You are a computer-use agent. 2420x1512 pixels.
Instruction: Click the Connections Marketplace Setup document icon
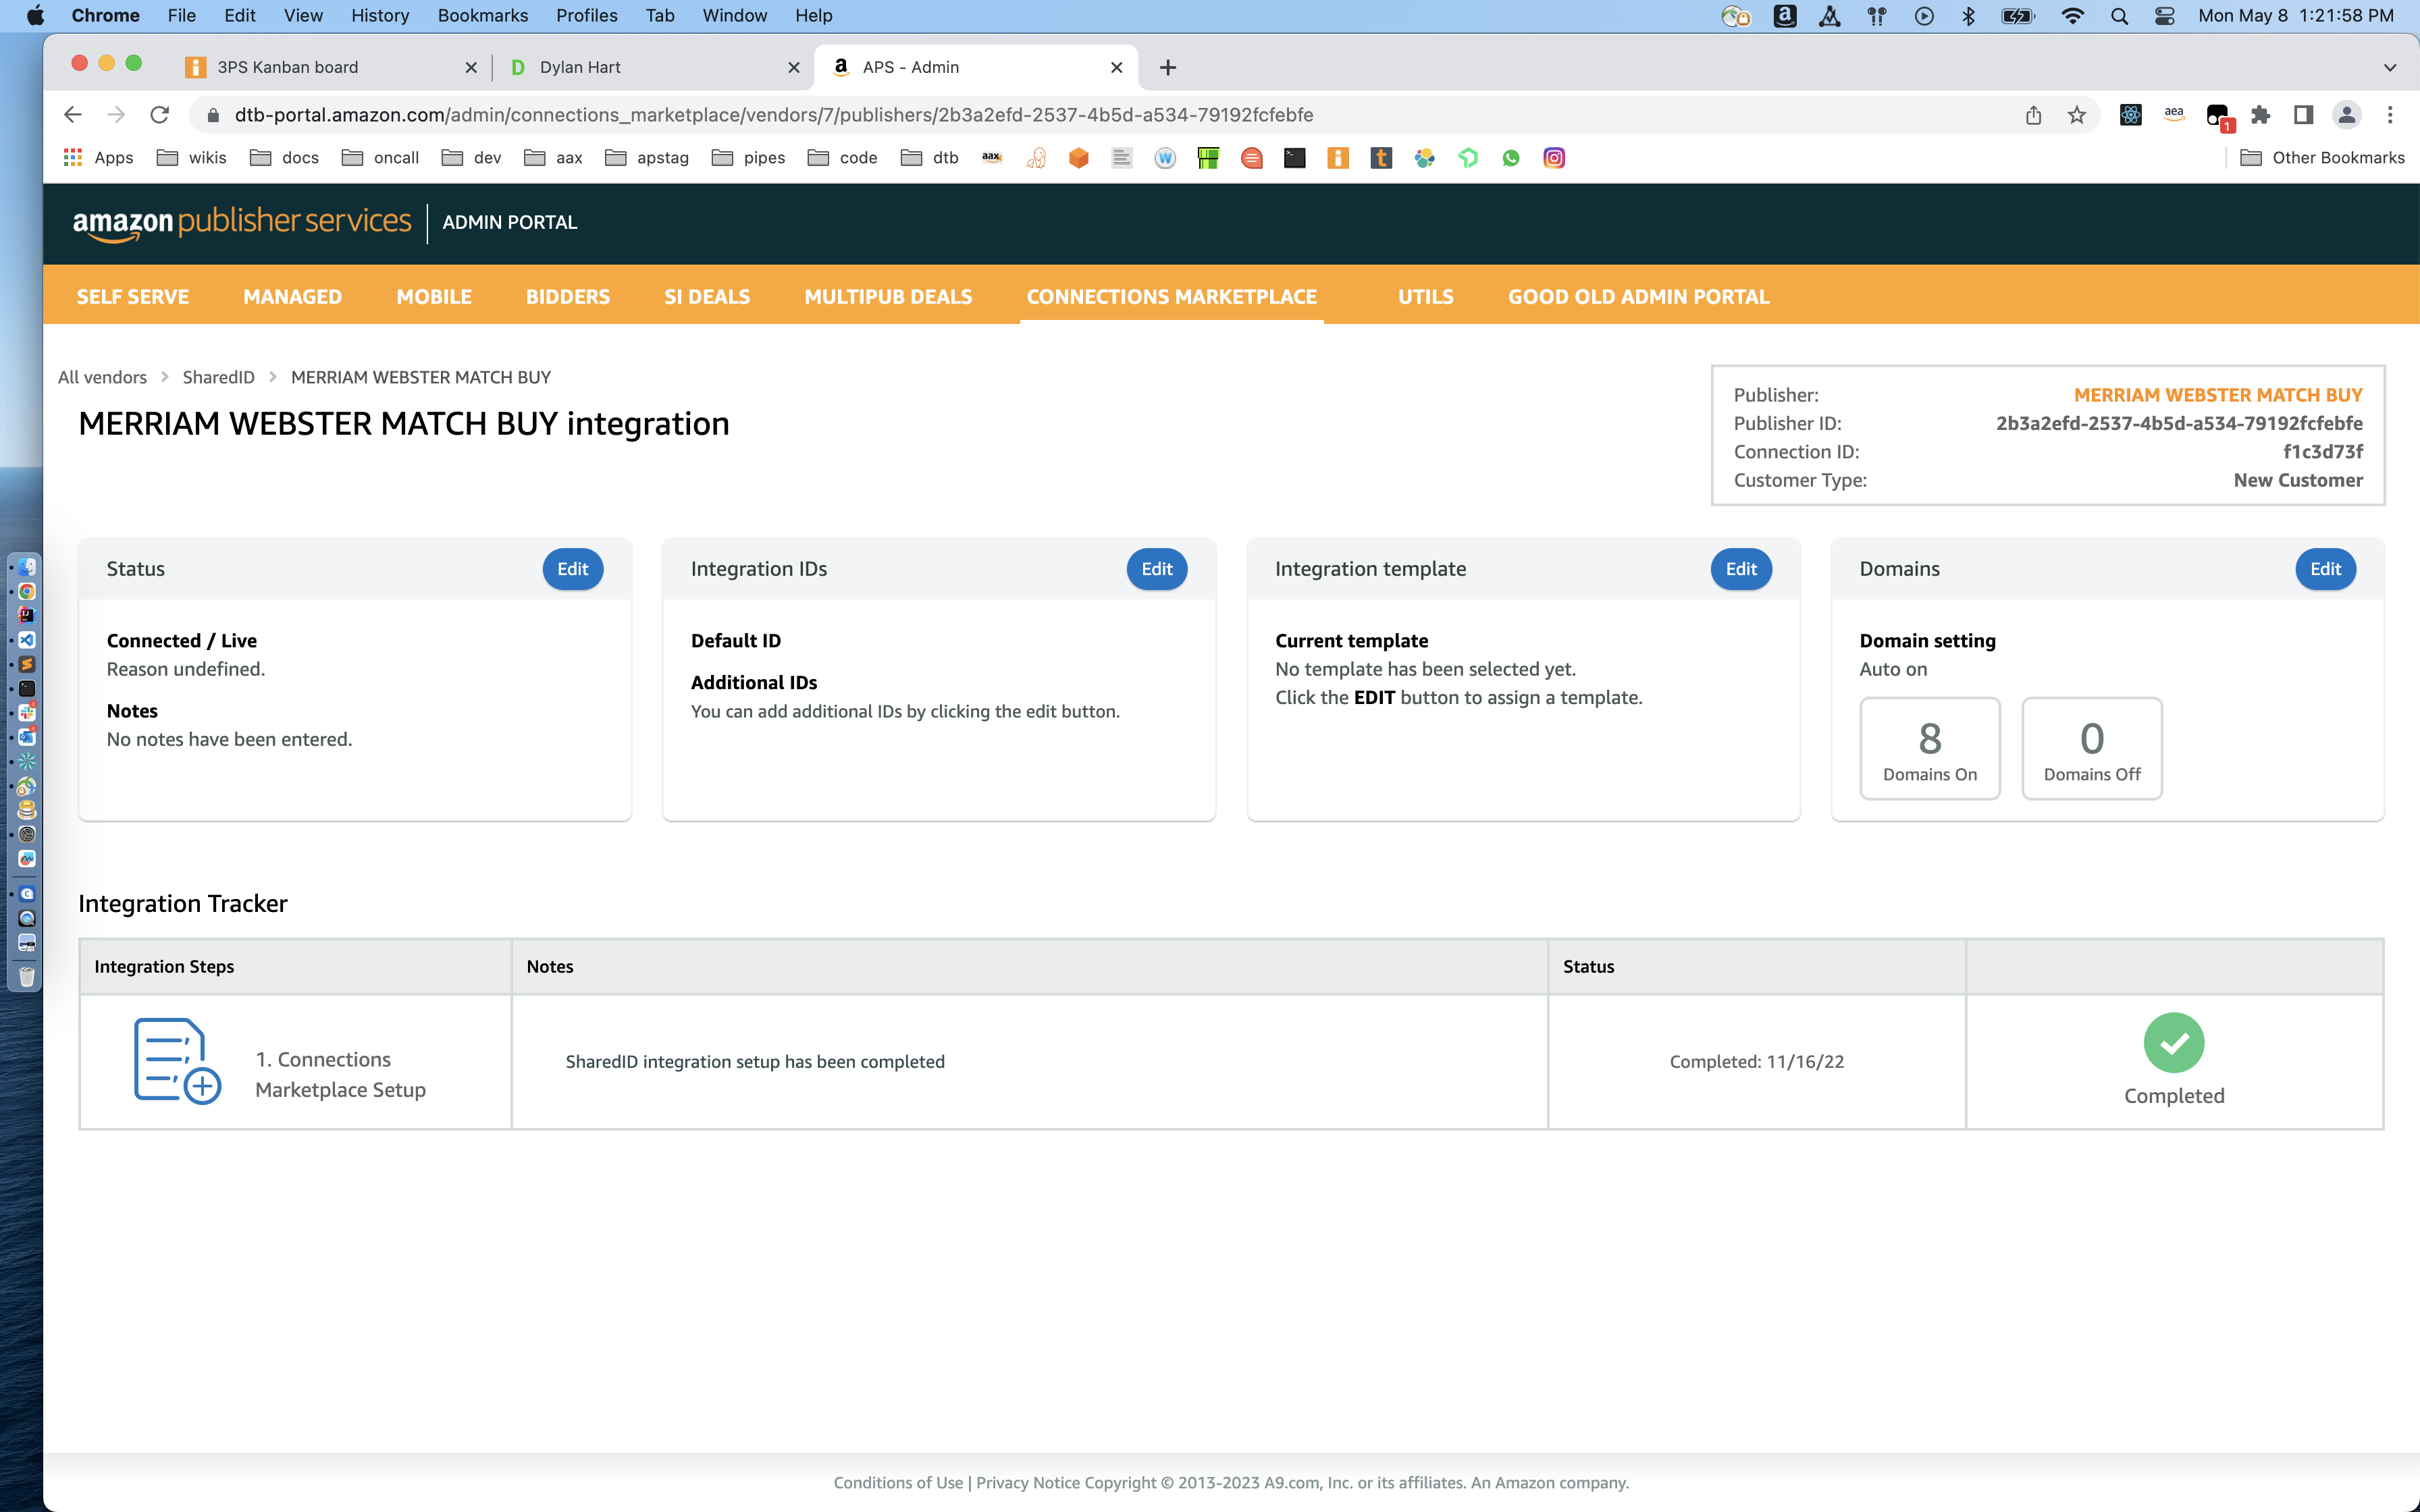pyautogui.click(x=177, y=1061)
